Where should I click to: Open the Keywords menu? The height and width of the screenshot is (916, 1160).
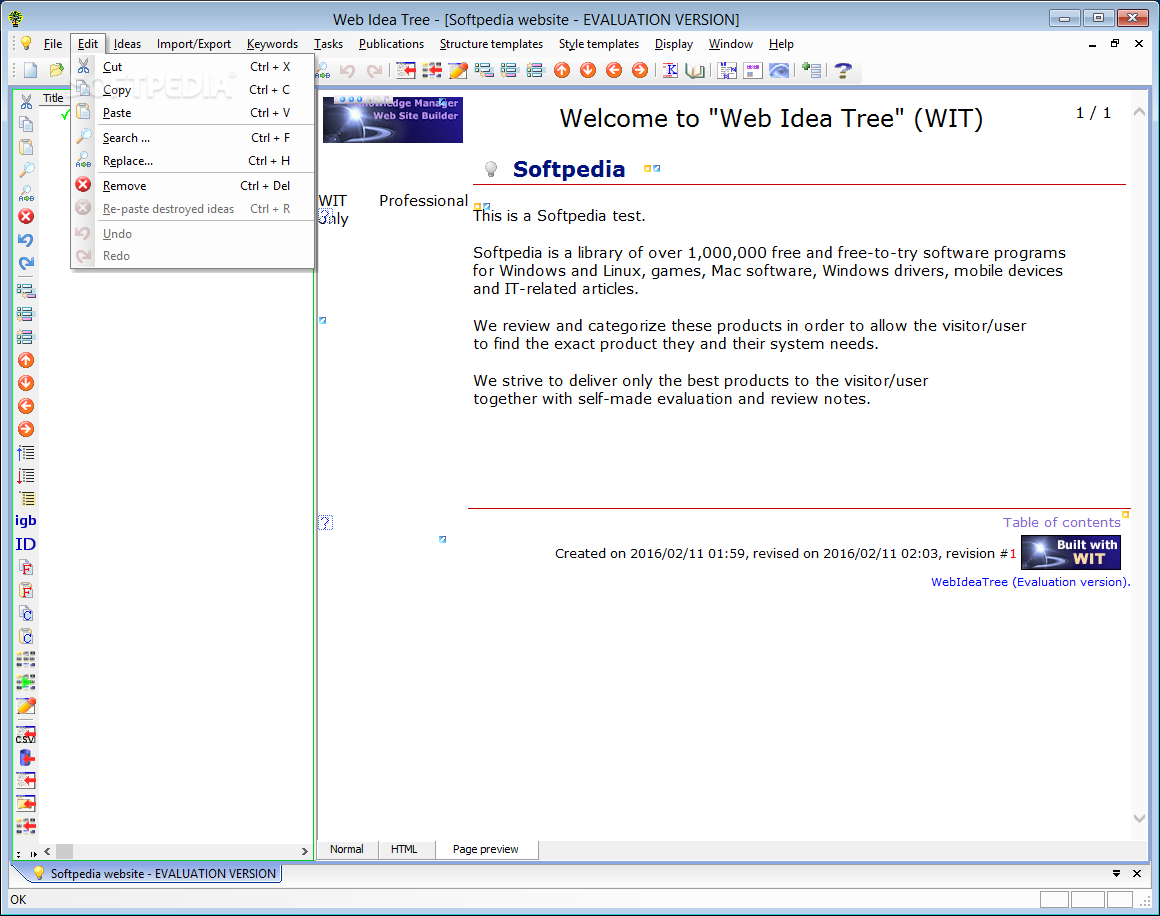click(272, 44)
